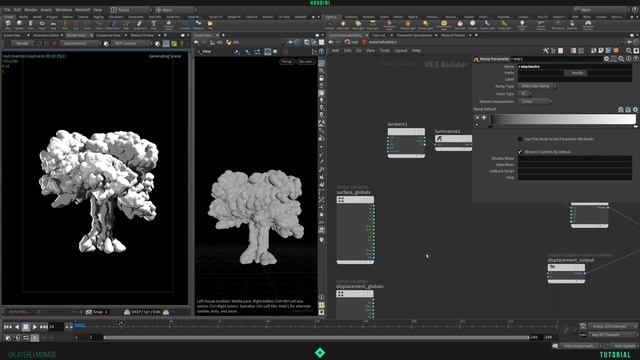Click the Sphere shelf tool

point(19,25)
